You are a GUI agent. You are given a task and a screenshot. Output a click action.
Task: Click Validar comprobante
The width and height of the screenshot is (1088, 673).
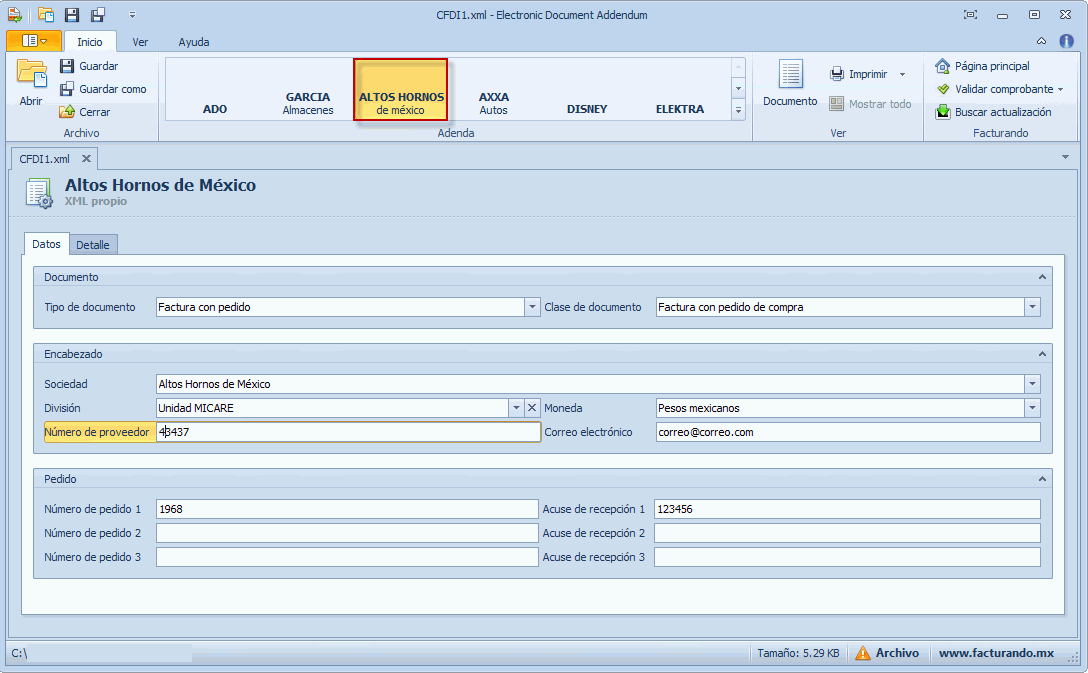click(x=995, y=89)
